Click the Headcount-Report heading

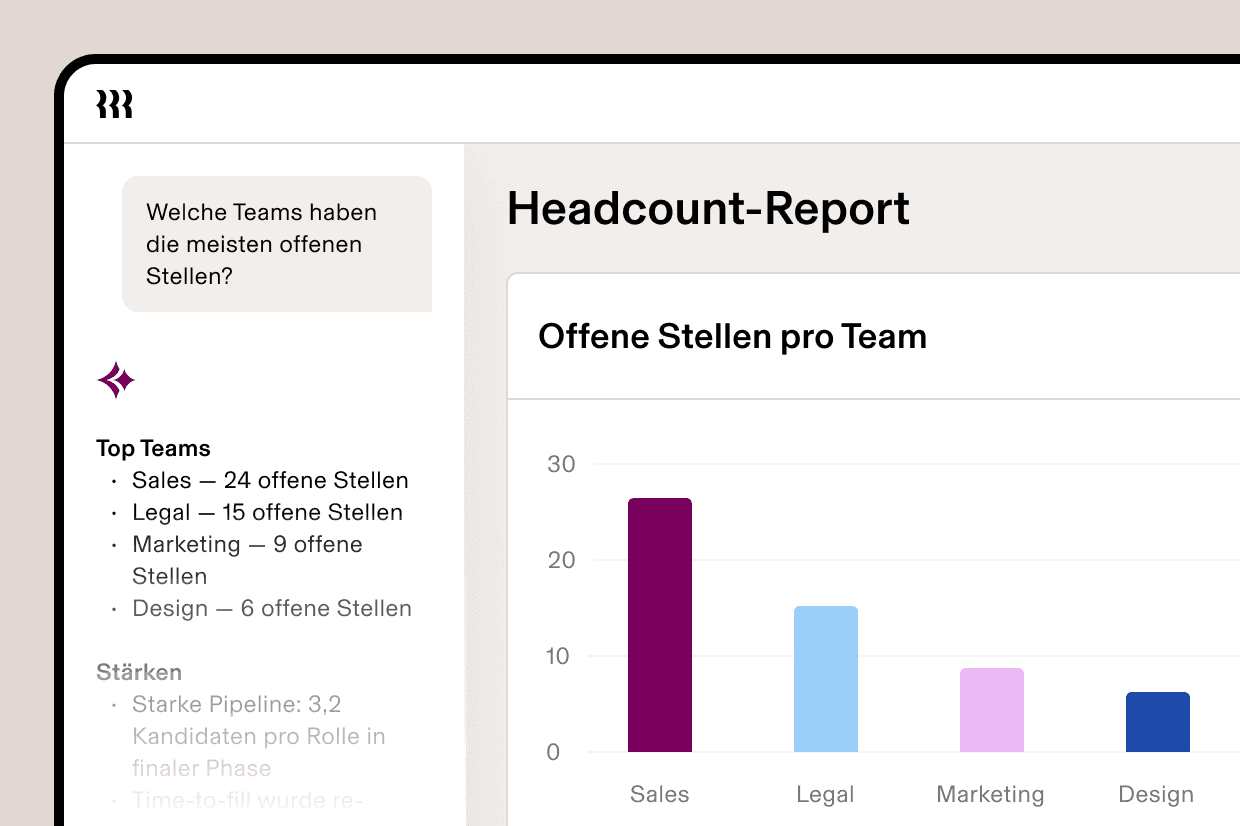(708, 209)
